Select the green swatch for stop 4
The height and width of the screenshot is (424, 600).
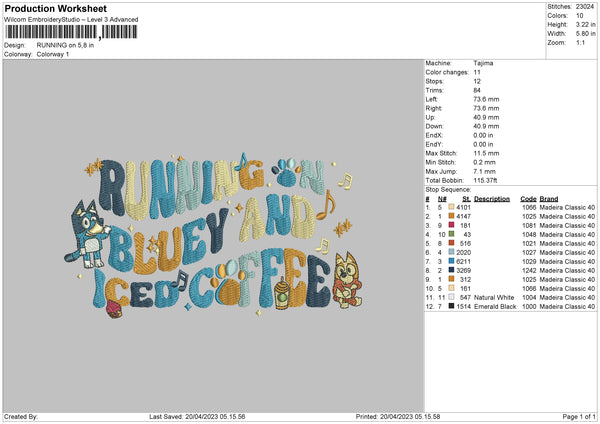[x=451, y=234]
